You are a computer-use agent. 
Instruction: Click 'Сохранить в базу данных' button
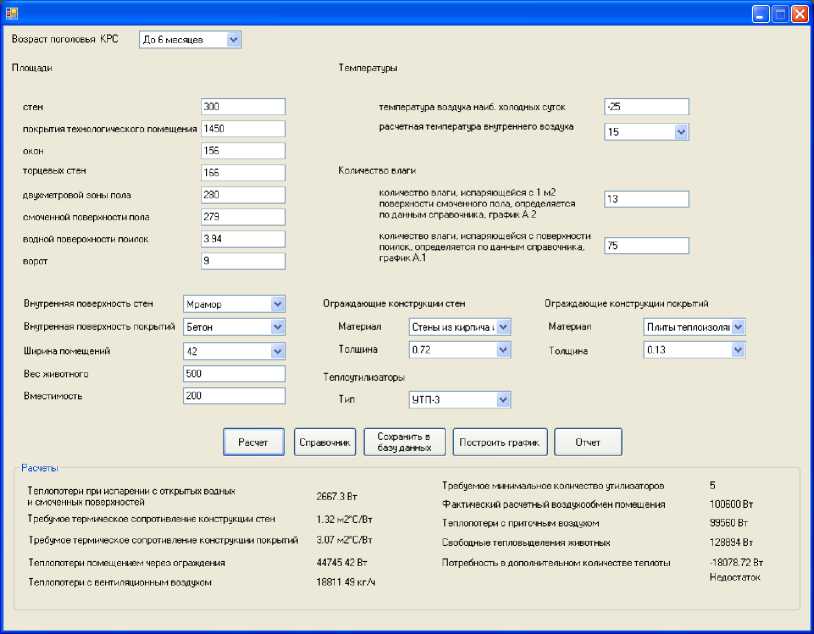[x=404, y=442]
